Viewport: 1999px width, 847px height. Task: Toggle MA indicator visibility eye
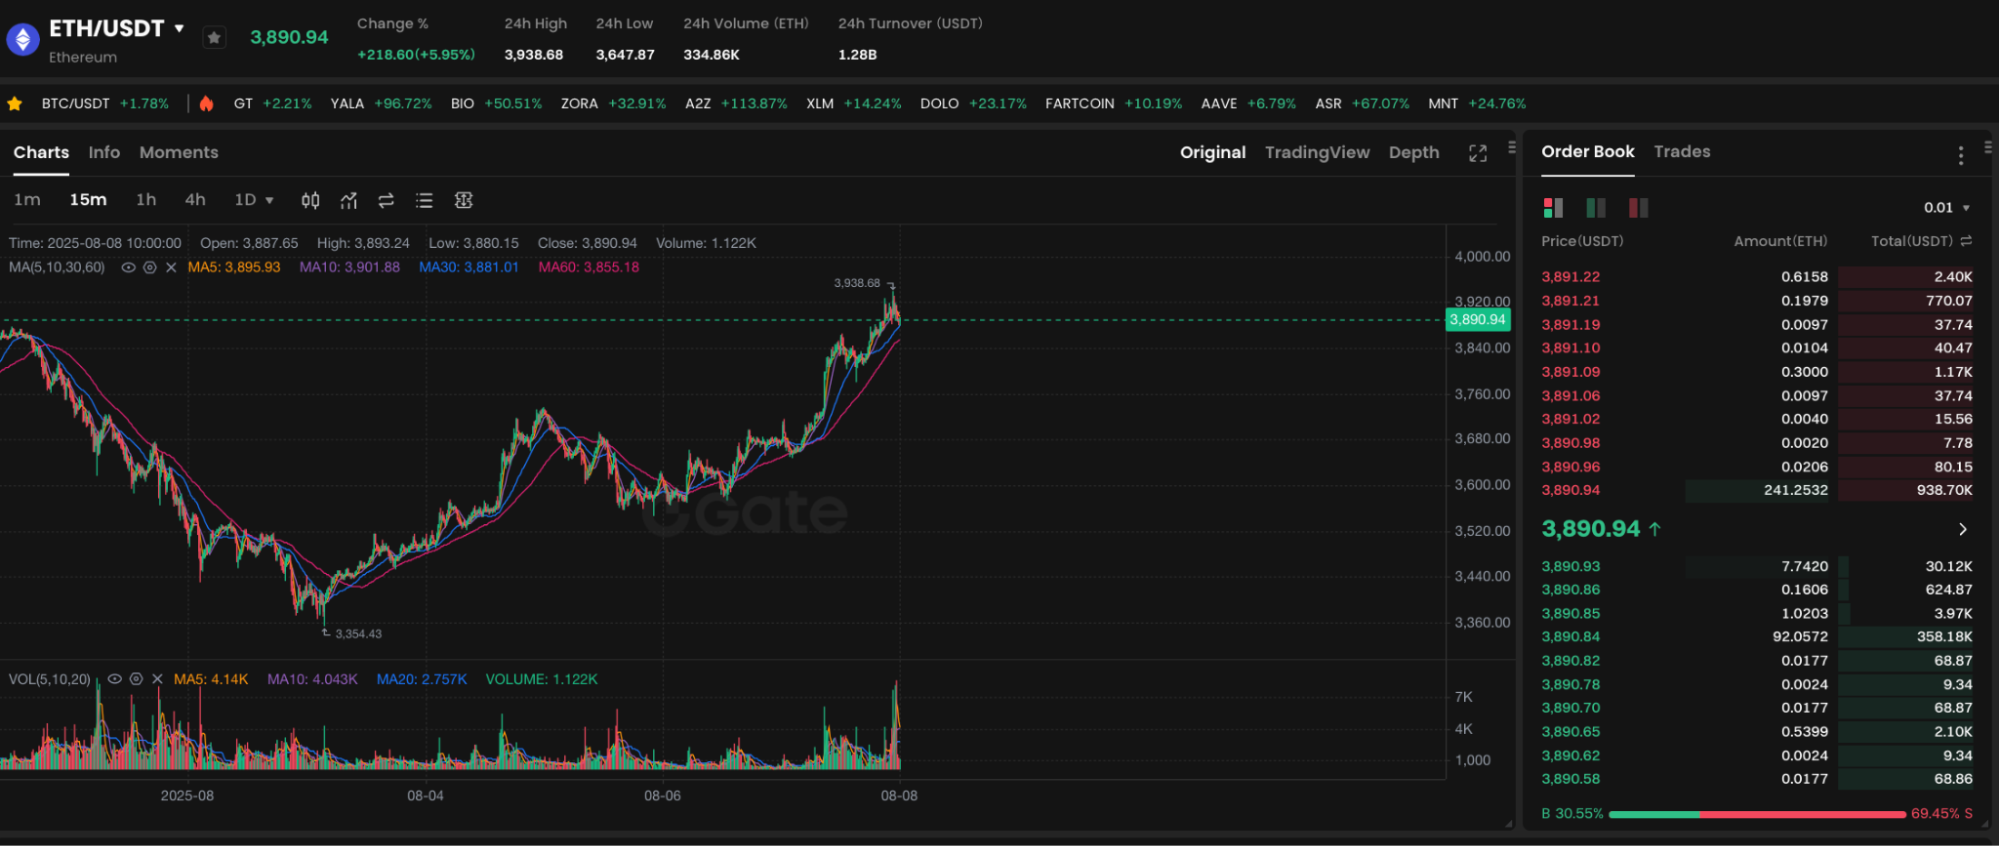[128, 268]
